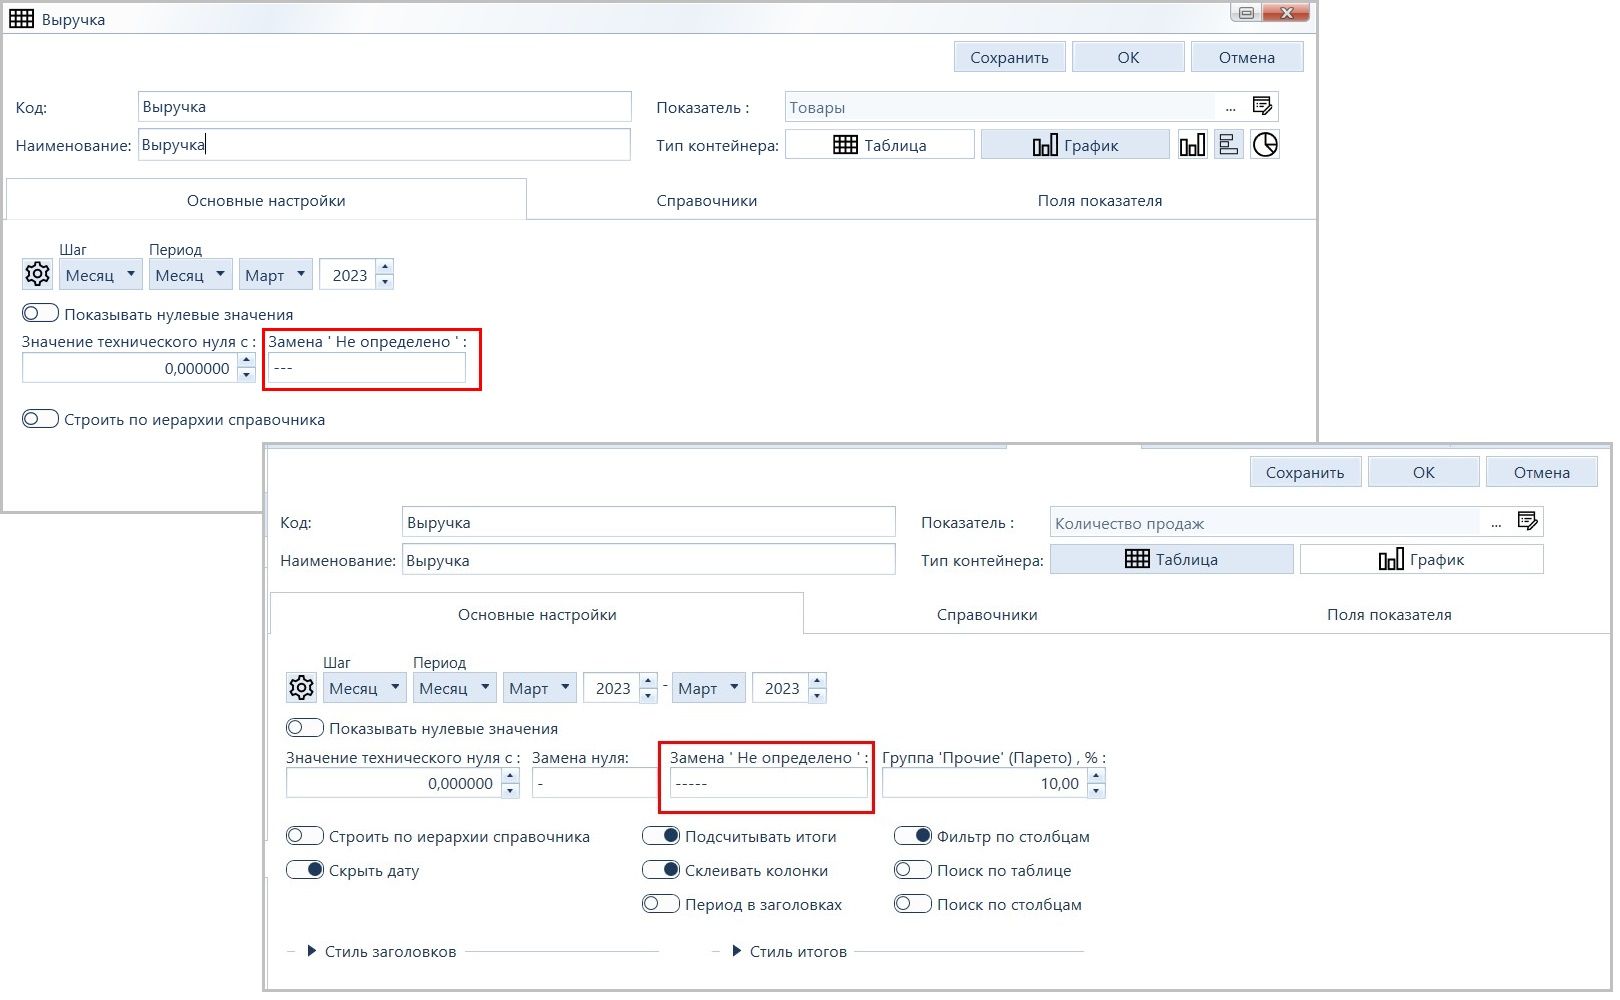This screenshot has width=1620, height=1000.
Task: Open the indicator editor icon next to Количество продаж
Action: [1527, 521]
